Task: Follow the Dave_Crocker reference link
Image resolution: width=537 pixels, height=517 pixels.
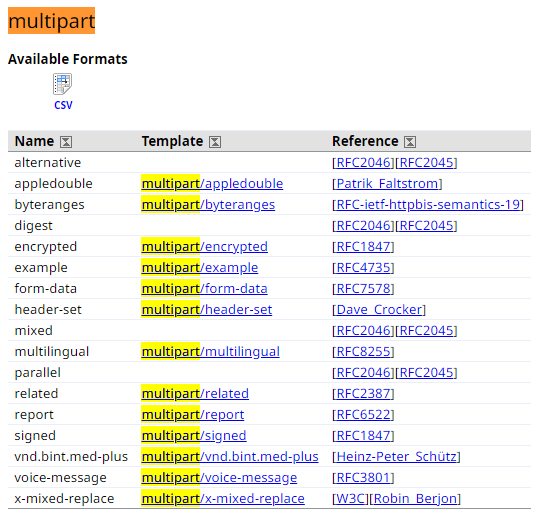Action: click(x=379, y=310)
